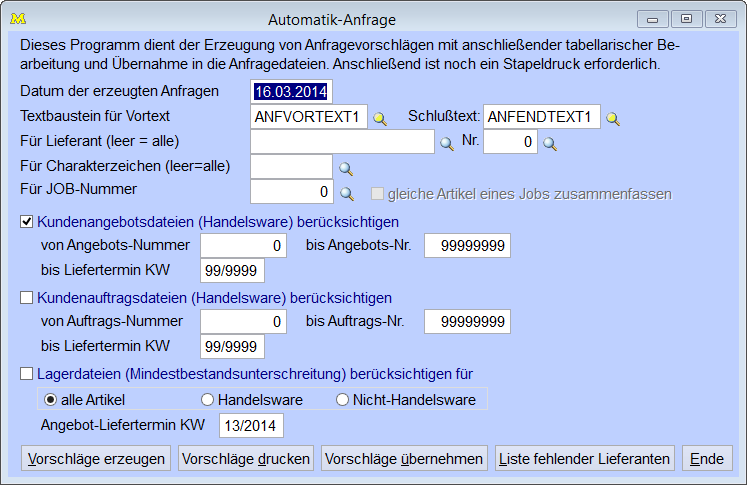The image size is (747, 485).
Task: Click the Angebot-Liefertermin KW field
Action: (252, 425)
